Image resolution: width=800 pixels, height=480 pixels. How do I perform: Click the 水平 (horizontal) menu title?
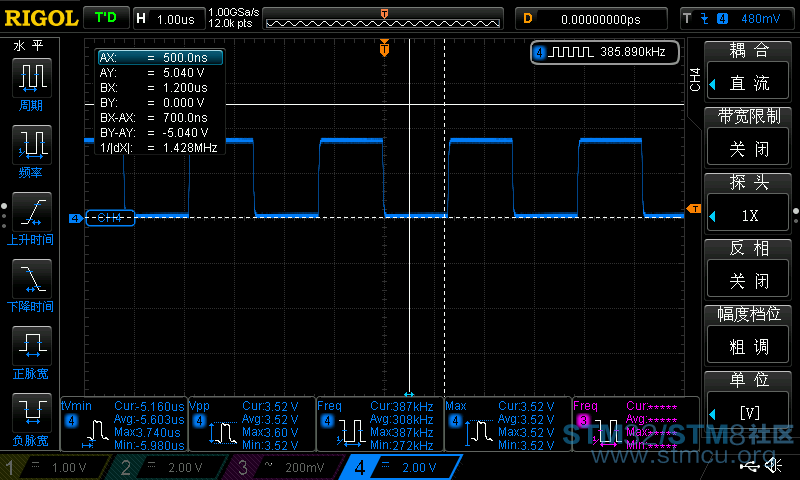[29, 46]
